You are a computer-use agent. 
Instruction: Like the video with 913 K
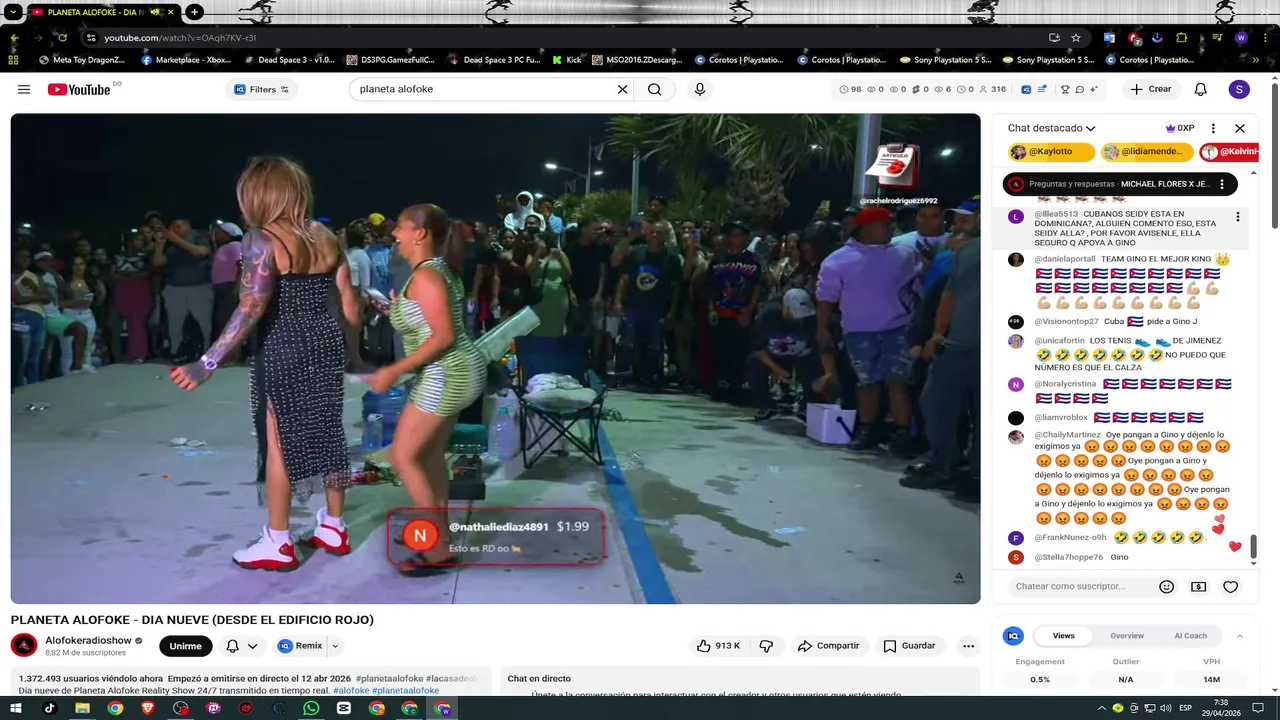(x=718, y=646)
